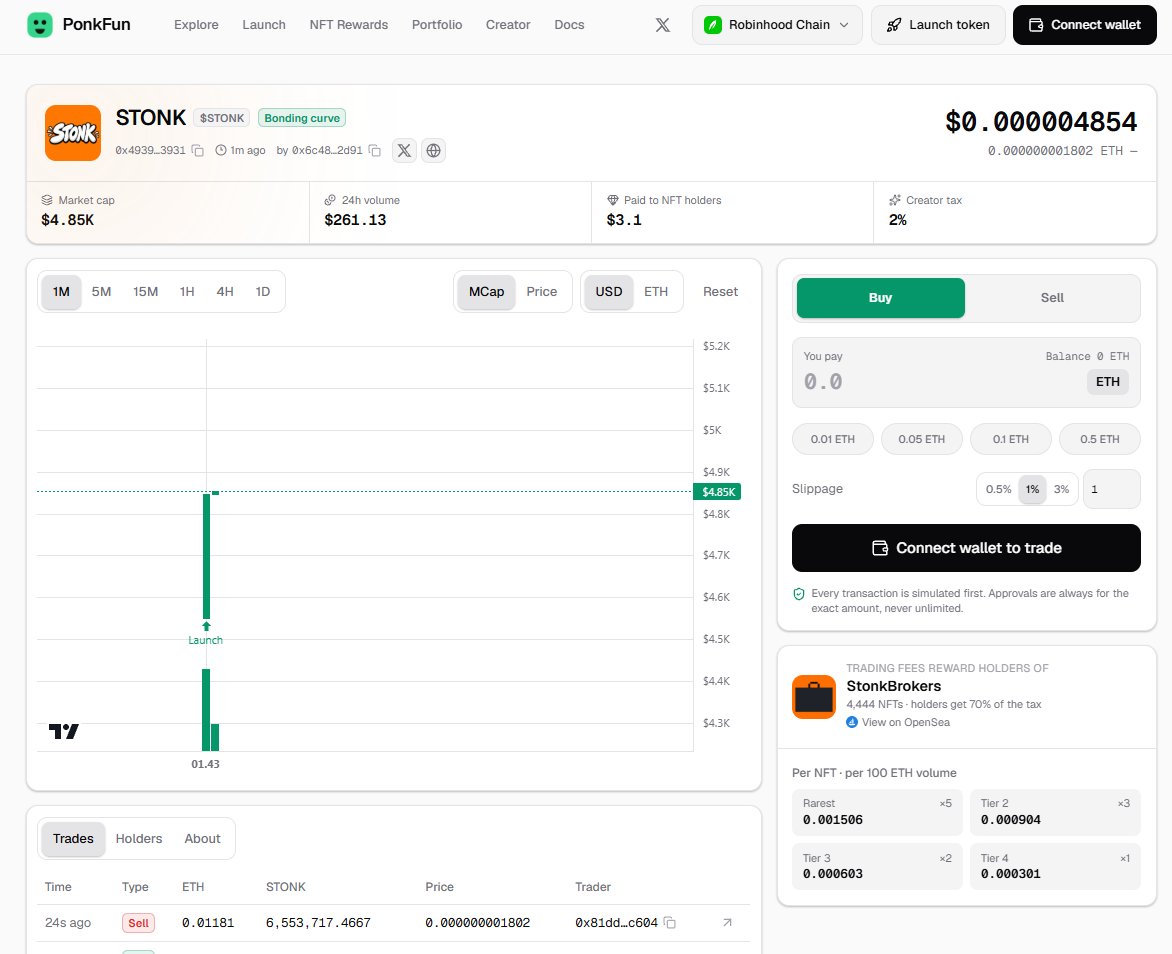The image size is (1172, 954).
Task: Reset the chart view
Action: point(721,292)
